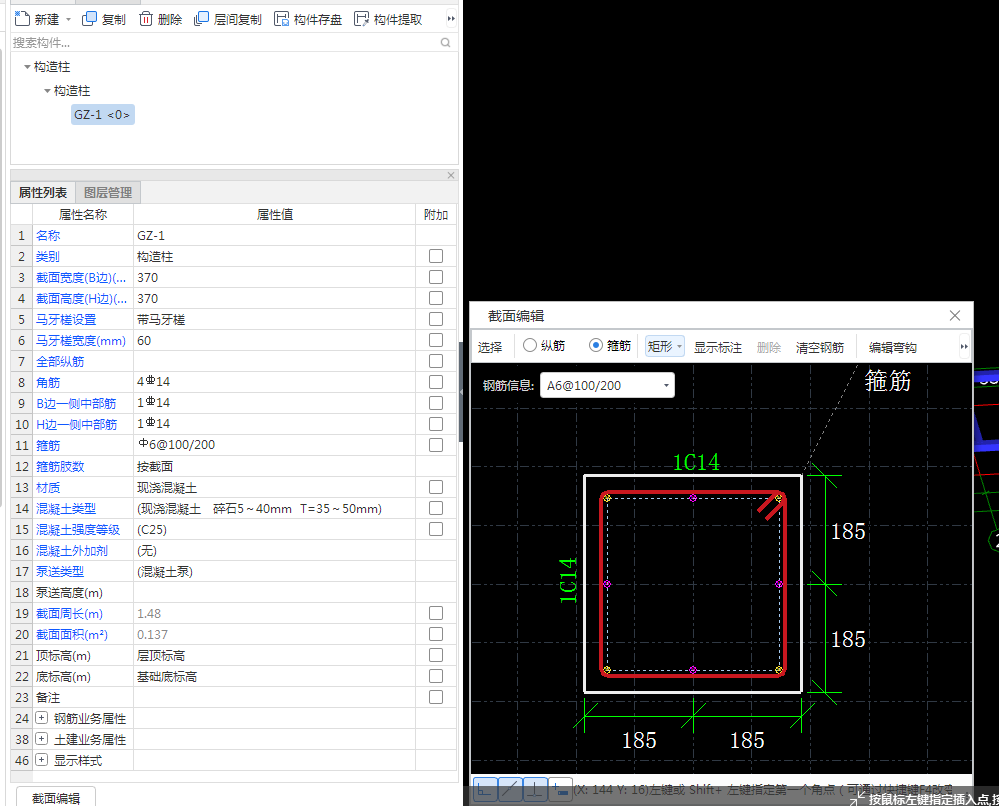999x806 pixels.
Task: Tick the 附加 checkbox for 箍筋 row
Action: pos(436,445)
